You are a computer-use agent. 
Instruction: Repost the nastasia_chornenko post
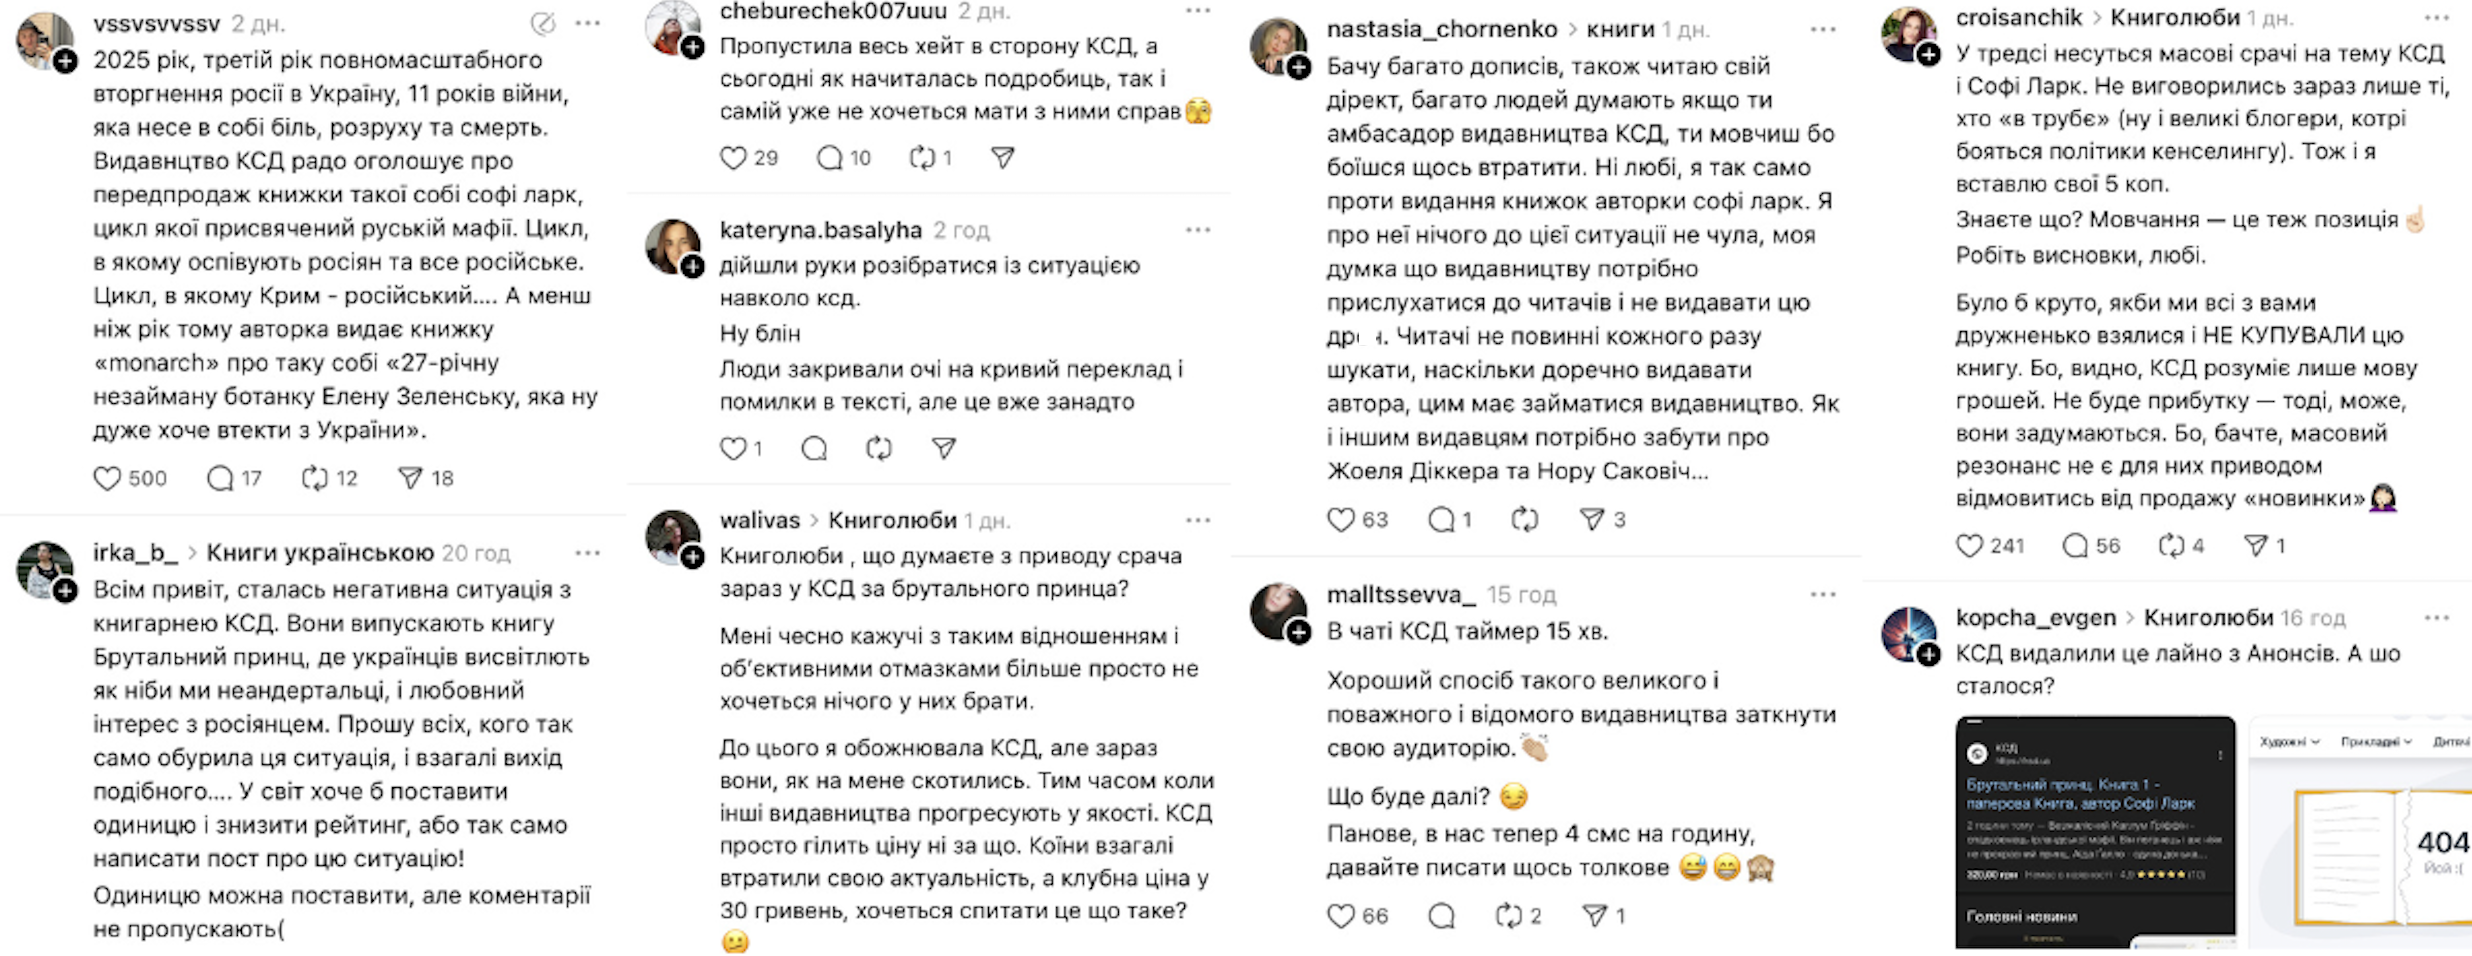tap(1525, 520)
